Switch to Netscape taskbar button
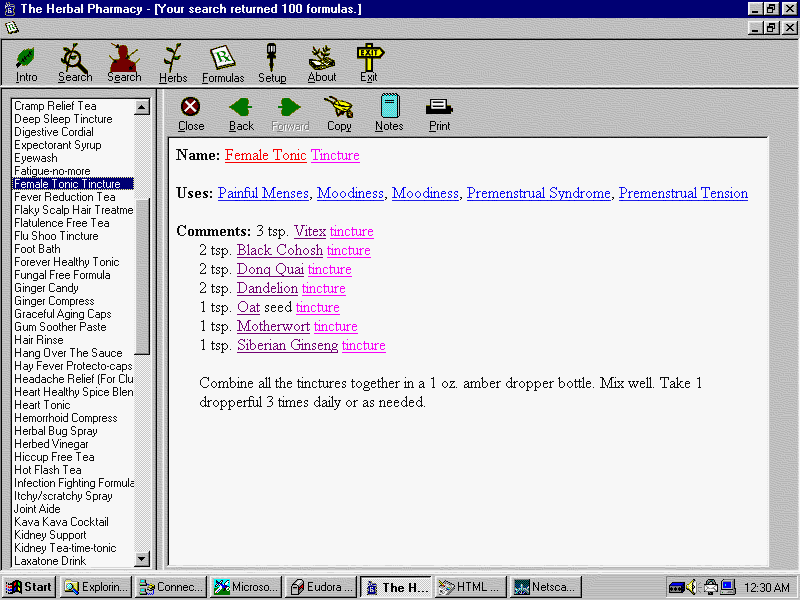This screenshot has height=600, width=800. [546, 587]
